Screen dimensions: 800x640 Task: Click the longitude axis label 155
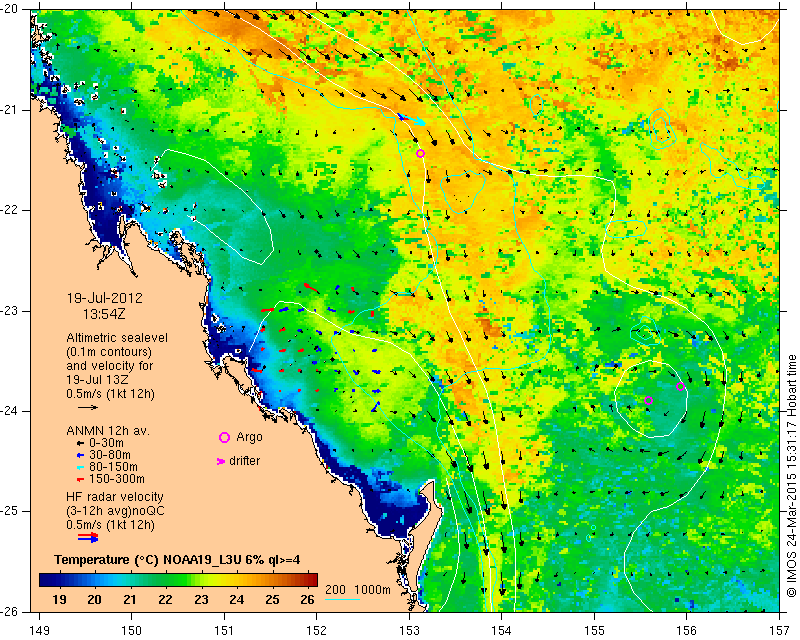[594, 631]
